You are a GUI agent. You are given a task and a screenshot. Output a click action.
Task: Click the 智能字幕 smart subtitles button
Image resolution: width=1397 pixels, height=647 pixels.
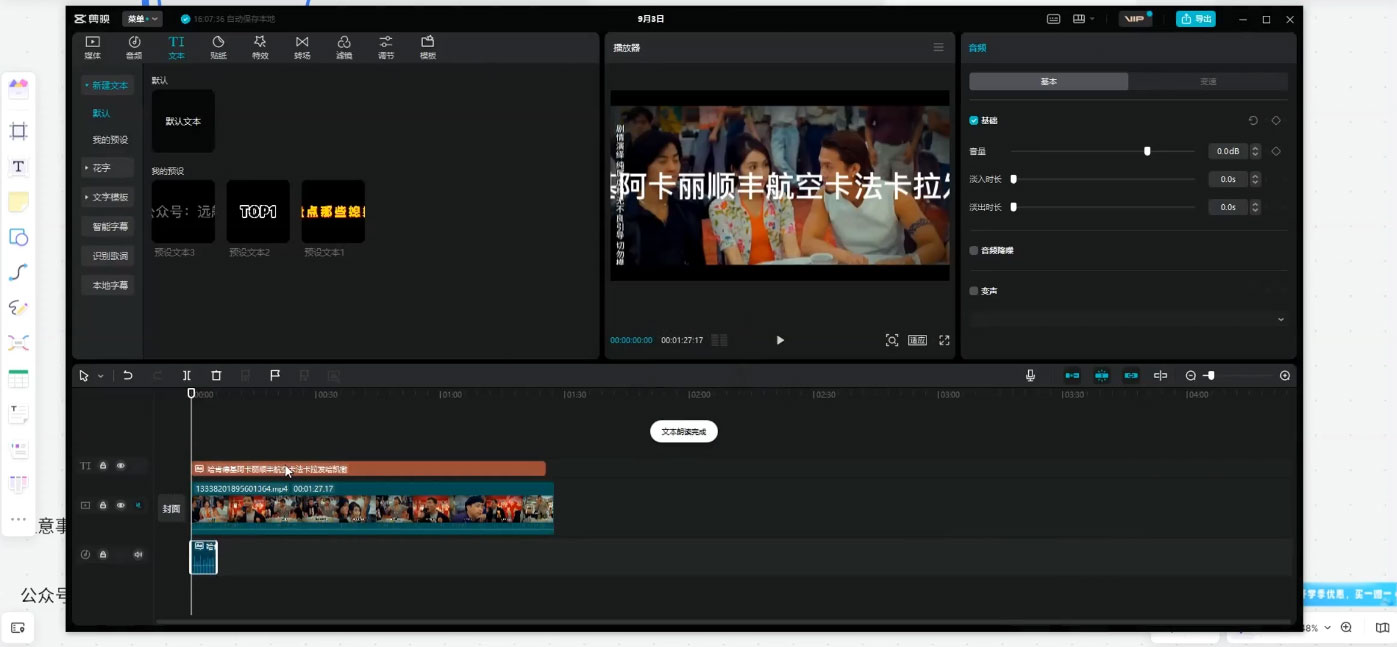[108, 227]
